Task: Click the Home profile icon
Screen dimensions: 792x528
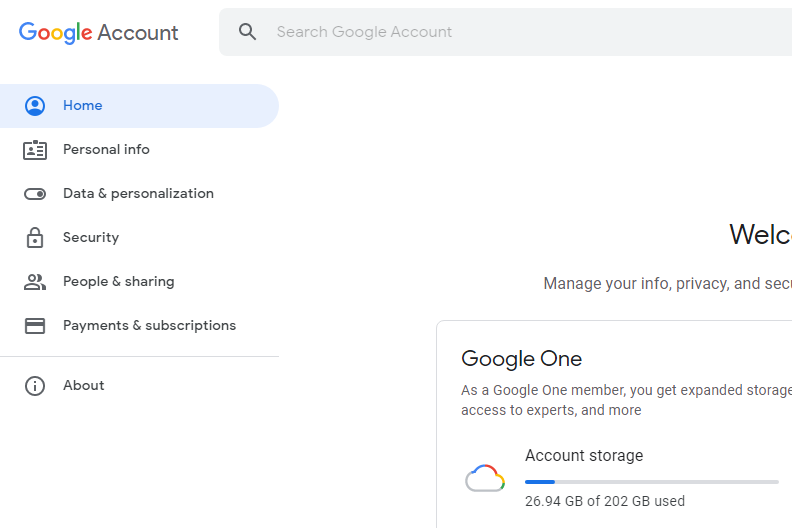Action: (35, 106)
